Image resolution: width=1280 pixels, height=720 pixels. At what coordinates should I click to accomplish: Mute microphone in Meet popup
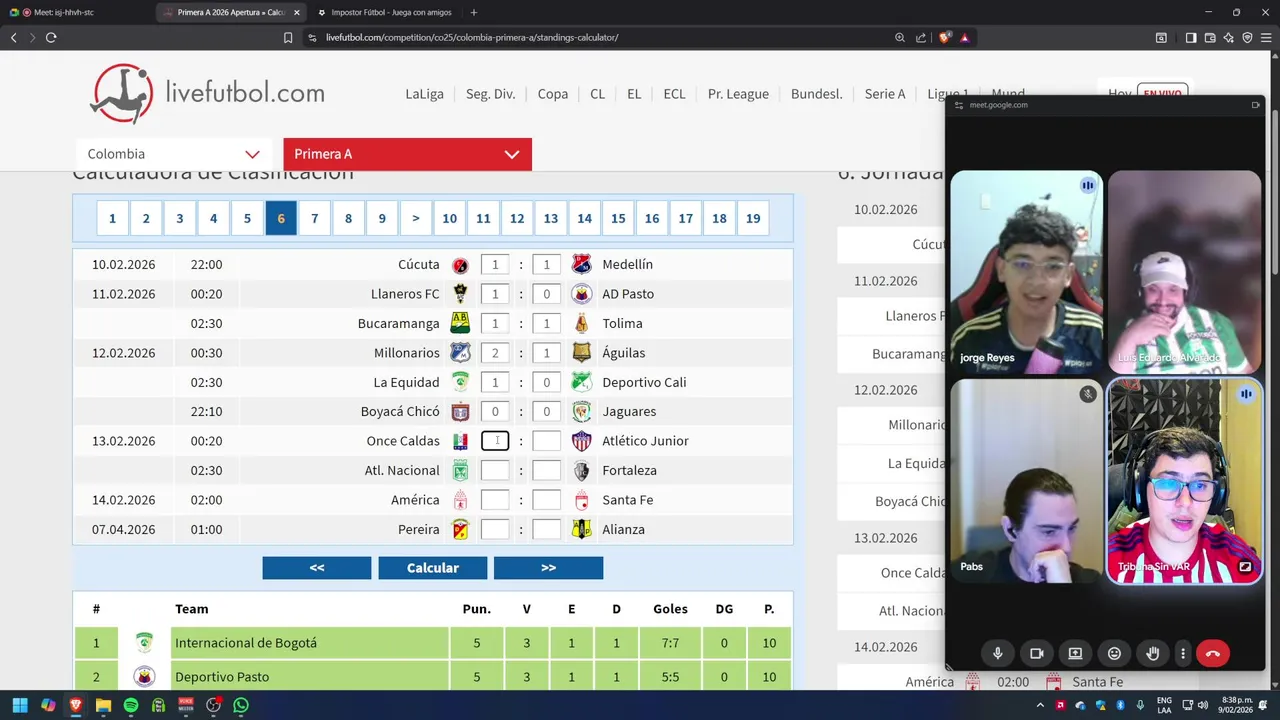(x=997, y=653)
